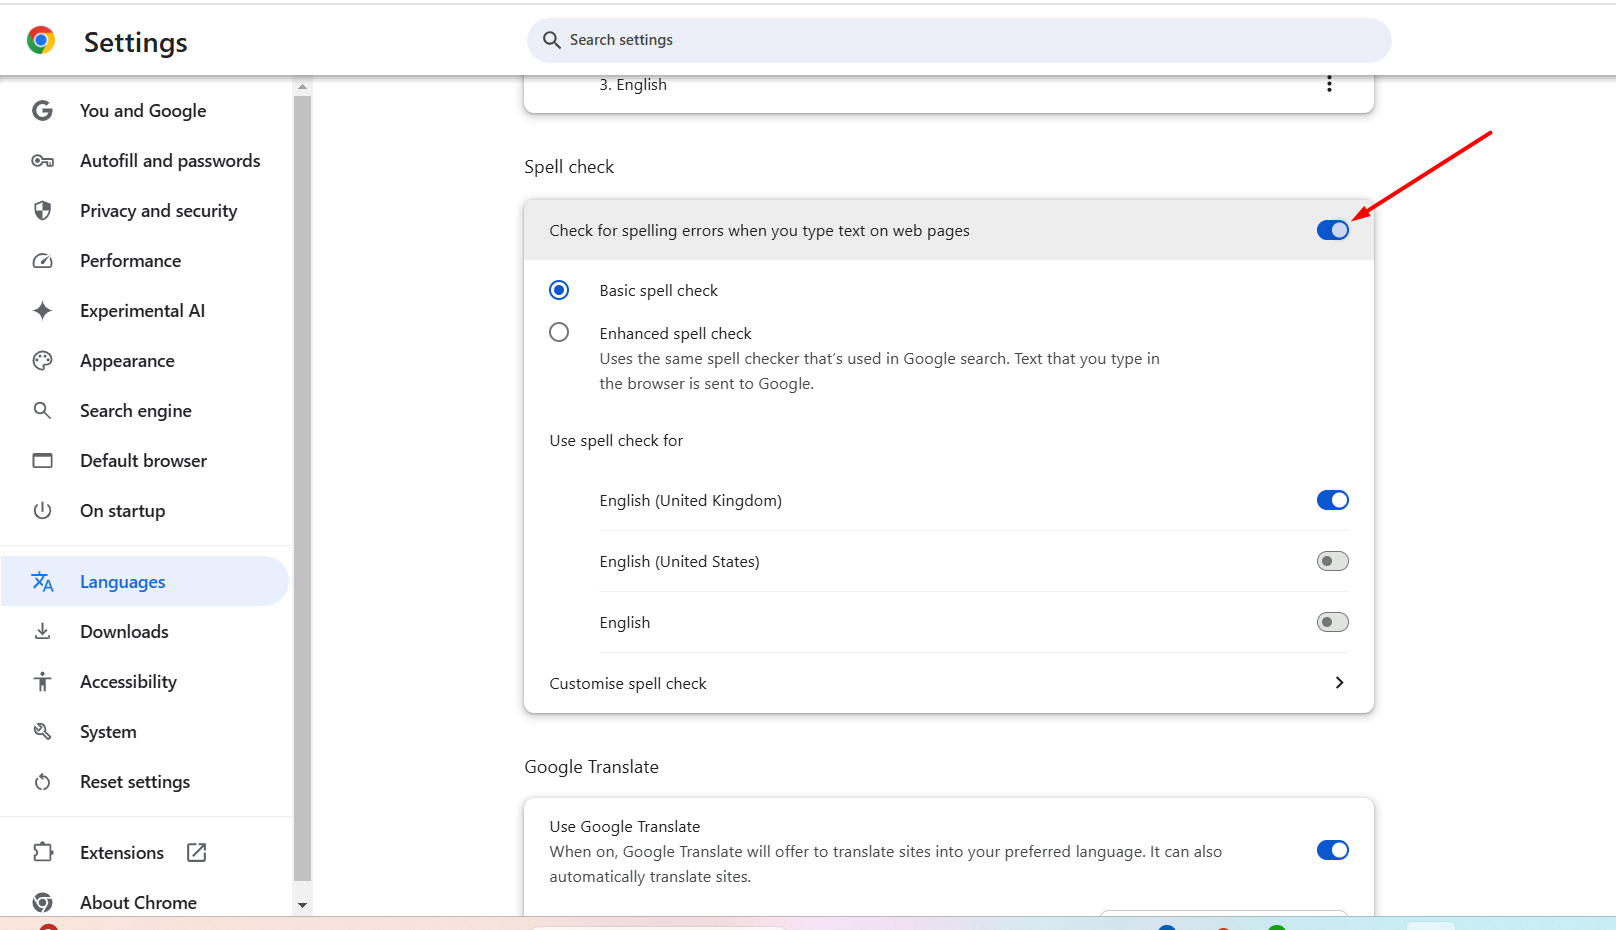Open Reset settings page

(x=144, y=782)
